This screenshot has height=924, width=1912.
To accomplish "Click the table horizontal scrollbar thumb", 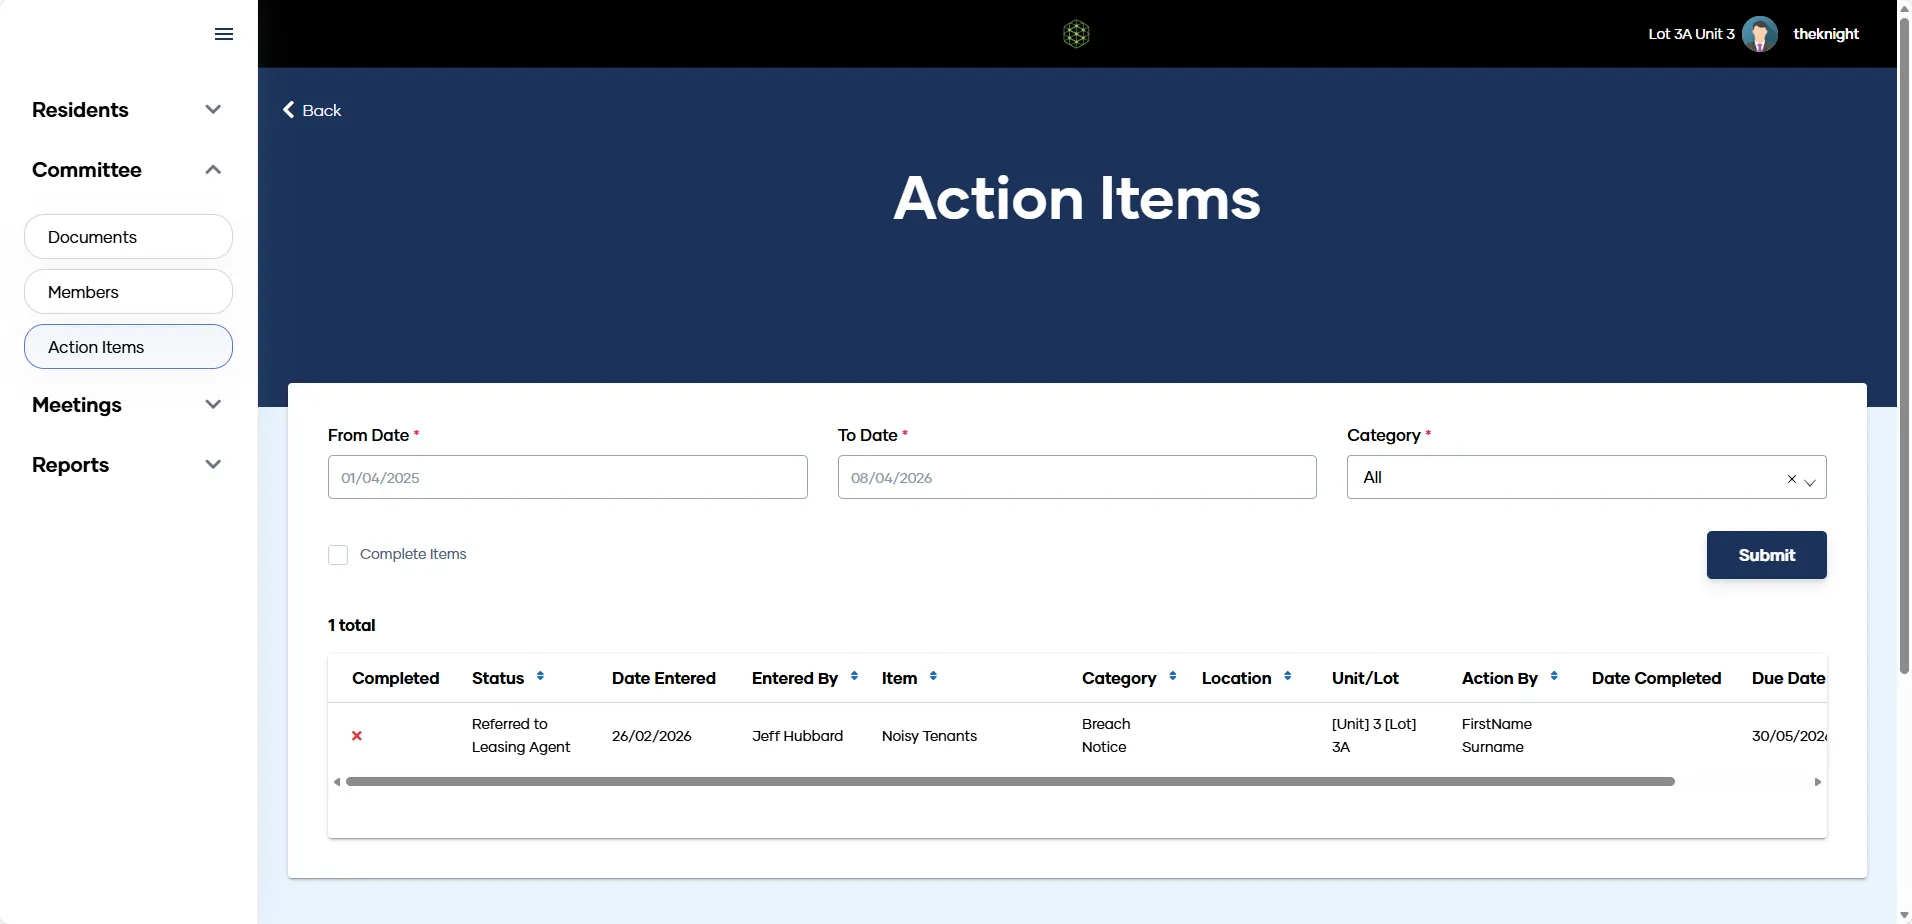I will click(x=1010, y=782).
